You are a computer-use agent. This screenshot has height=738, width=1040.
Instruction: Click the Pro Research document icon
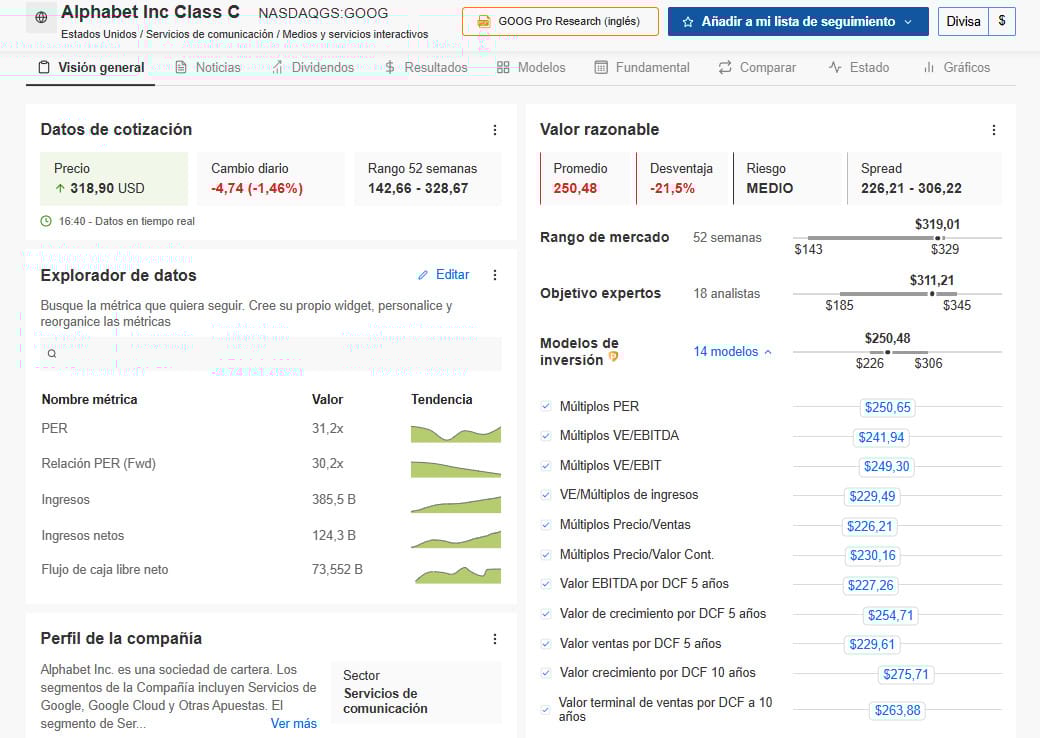484,22
